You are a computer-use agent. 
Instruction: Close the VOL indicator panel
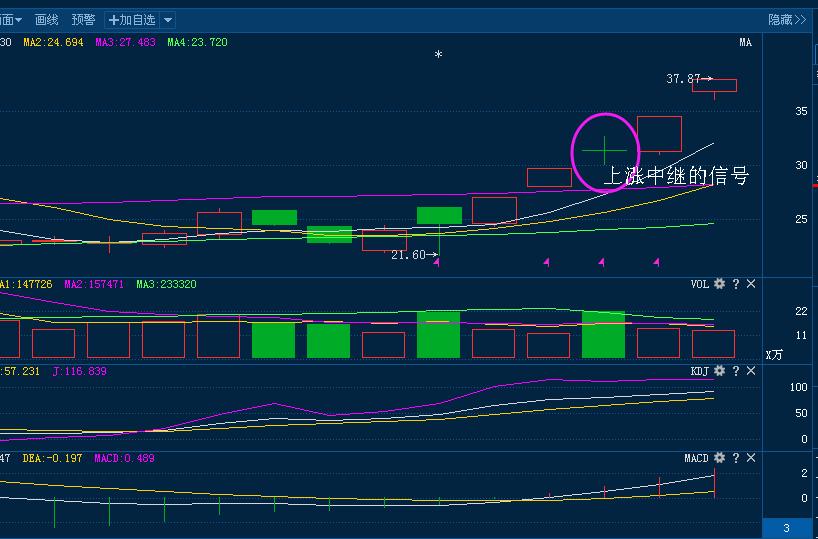pos(751,284)
